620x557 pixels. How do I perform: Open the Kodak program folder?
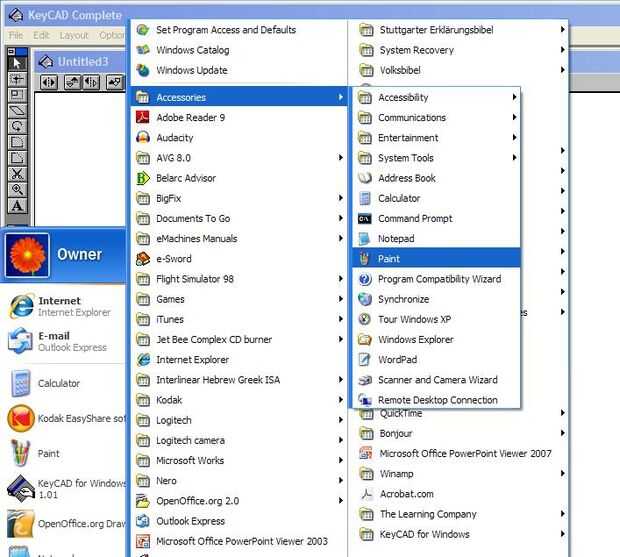click(x=239, y=400)
